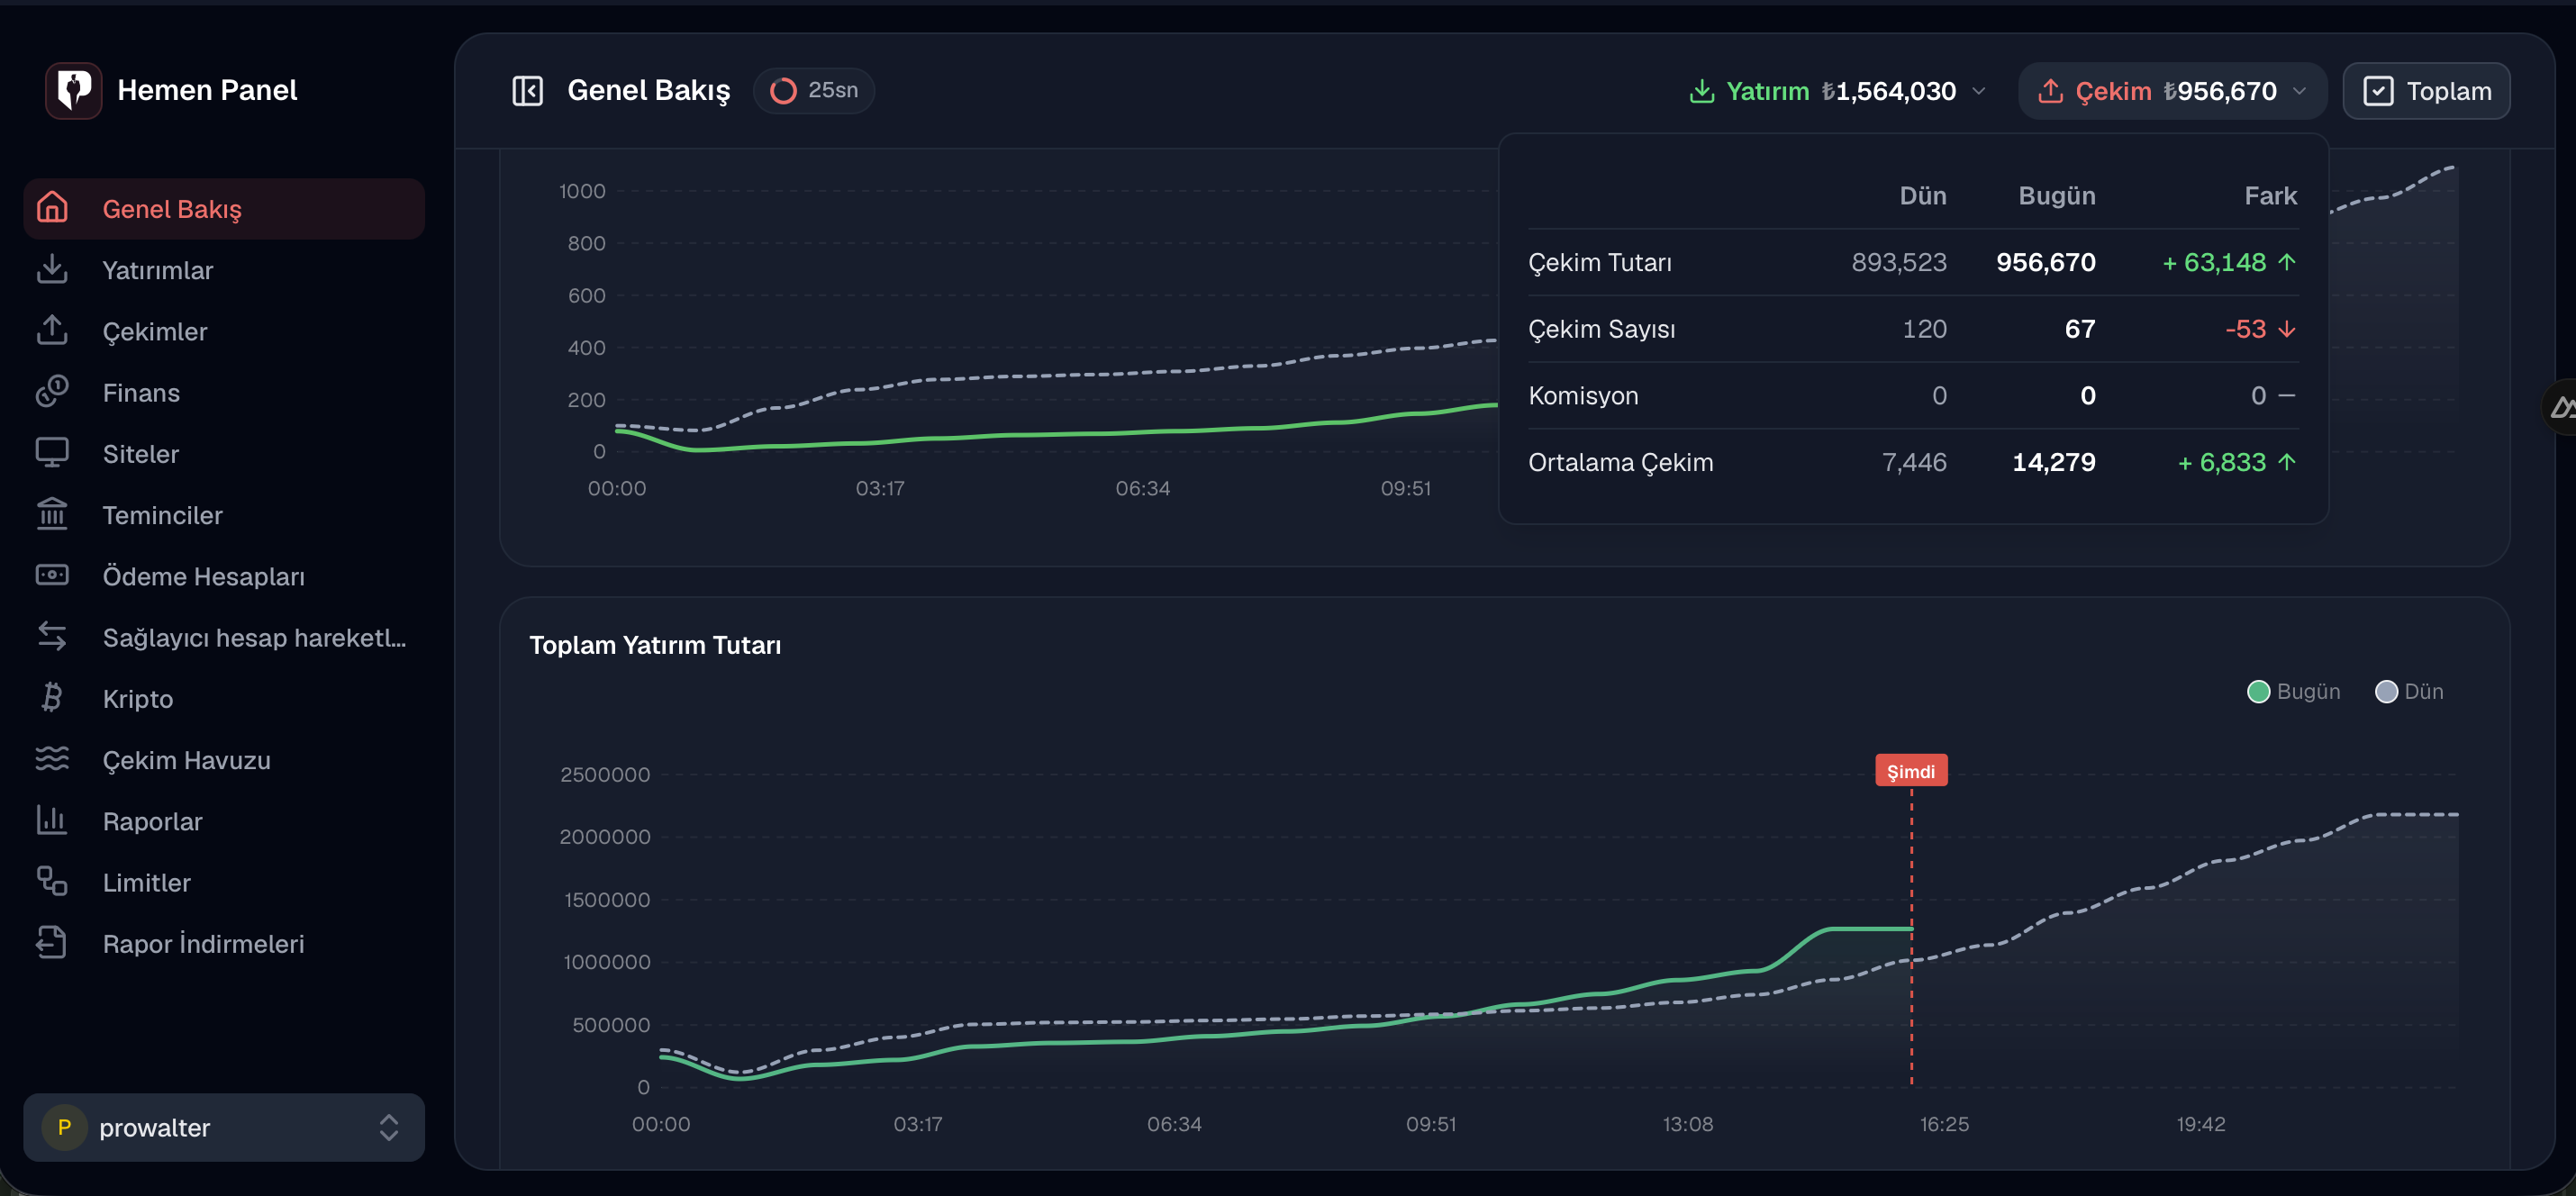Viewport: 2576px width, 1196px height.
Task: Collapse the Çekim summary dropdown chevron
Action: pyautogui.click(x=2299, y=91)
